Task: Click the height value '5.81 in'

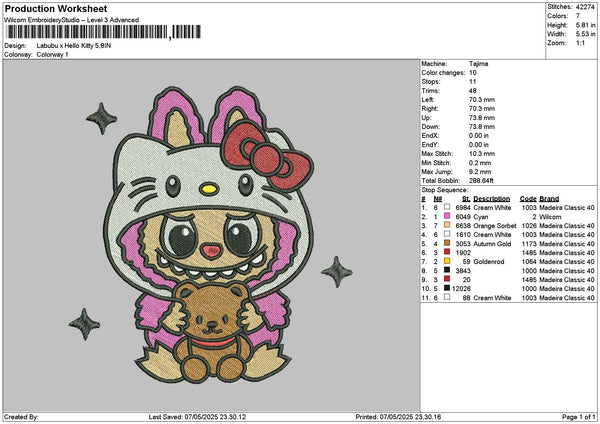Action: click(x=586, y=25)
